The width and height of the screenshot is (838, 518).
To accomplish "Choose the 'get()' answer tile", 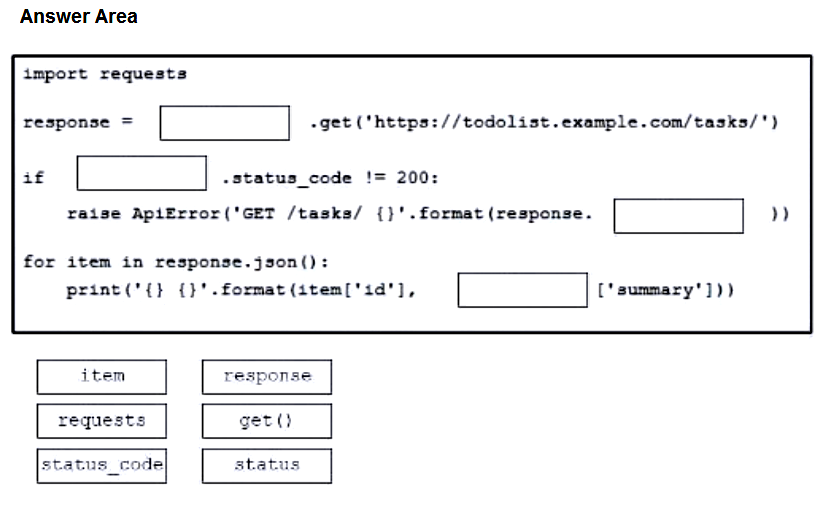I will 267,421.
